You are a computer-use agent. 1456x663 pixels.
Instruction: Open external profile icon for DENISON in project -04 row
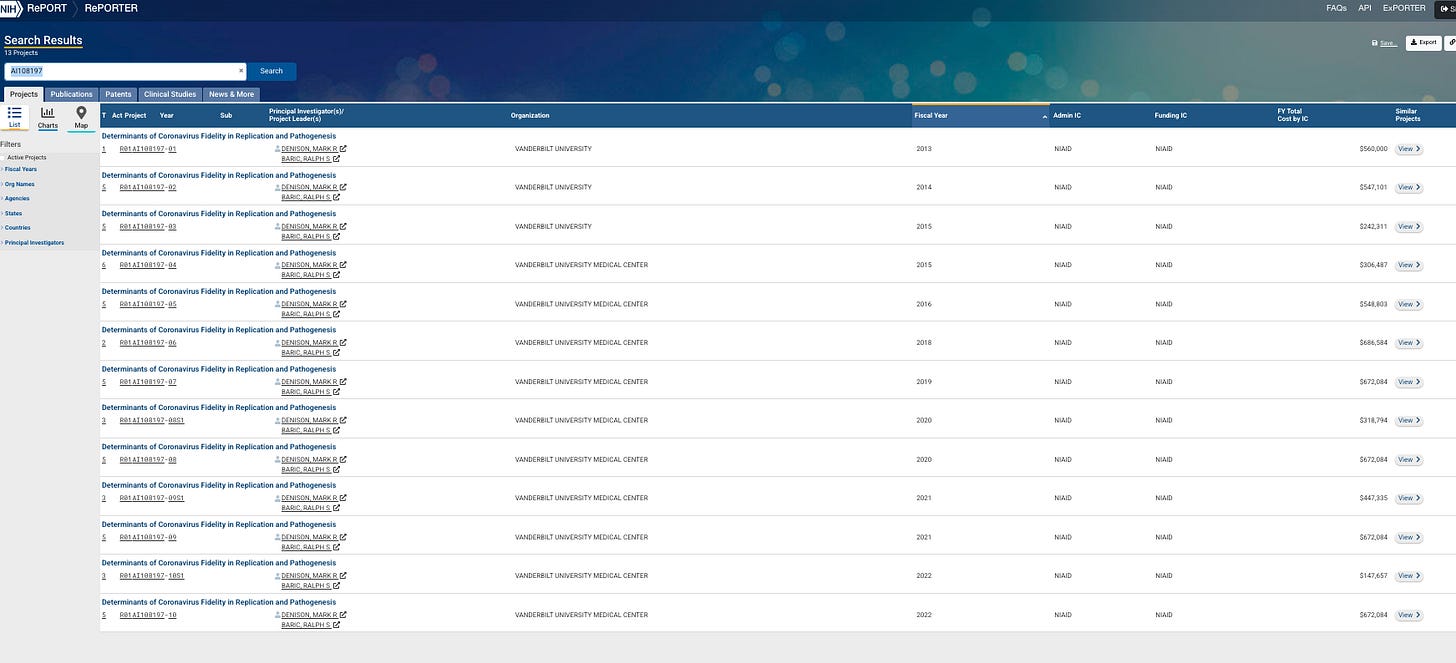[342, 265]
